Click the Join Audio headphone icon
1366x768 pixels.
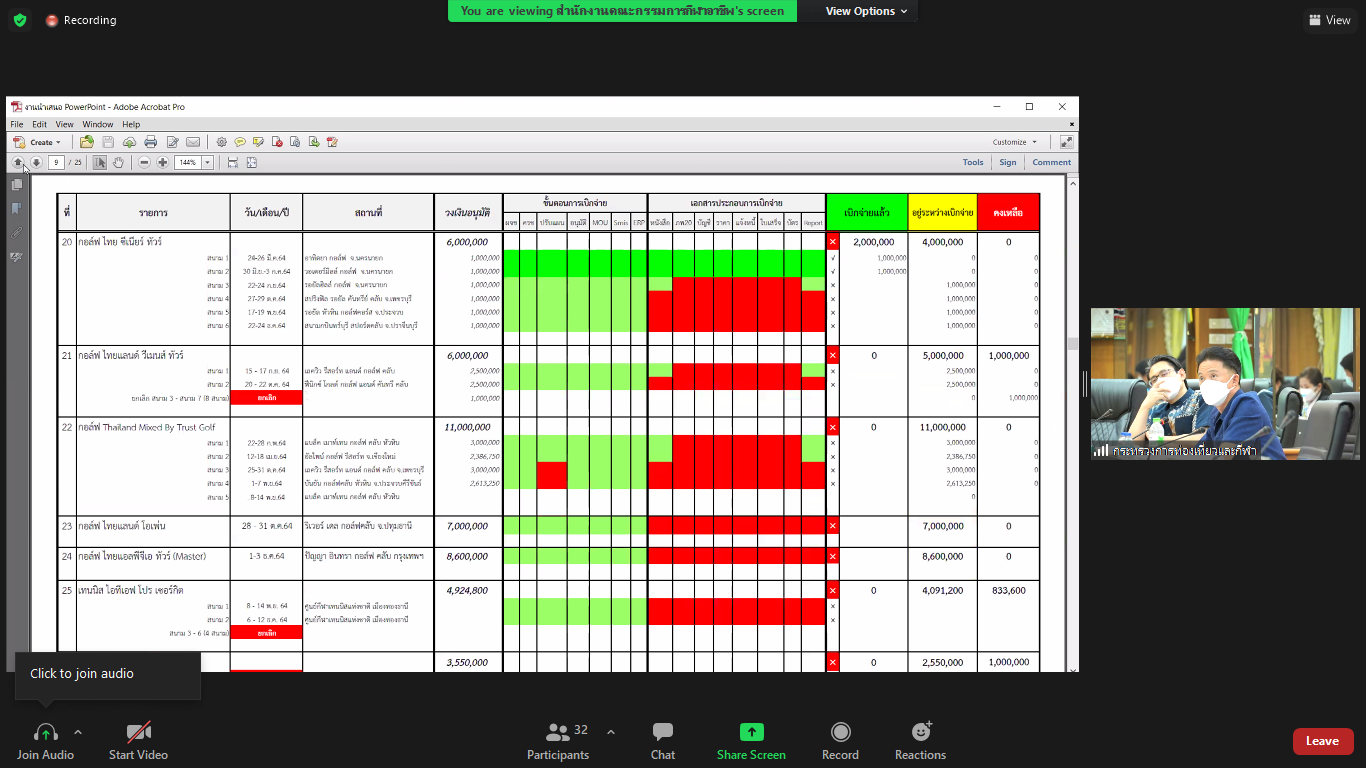point(45,733)
